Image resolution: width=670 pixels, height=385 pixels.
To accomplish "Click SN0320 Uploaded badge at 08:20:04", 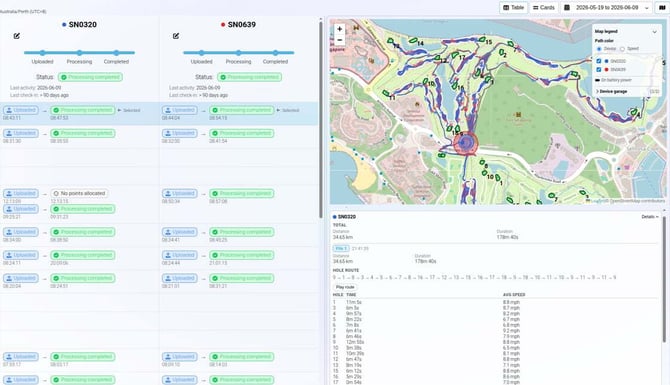I will 21,278.
